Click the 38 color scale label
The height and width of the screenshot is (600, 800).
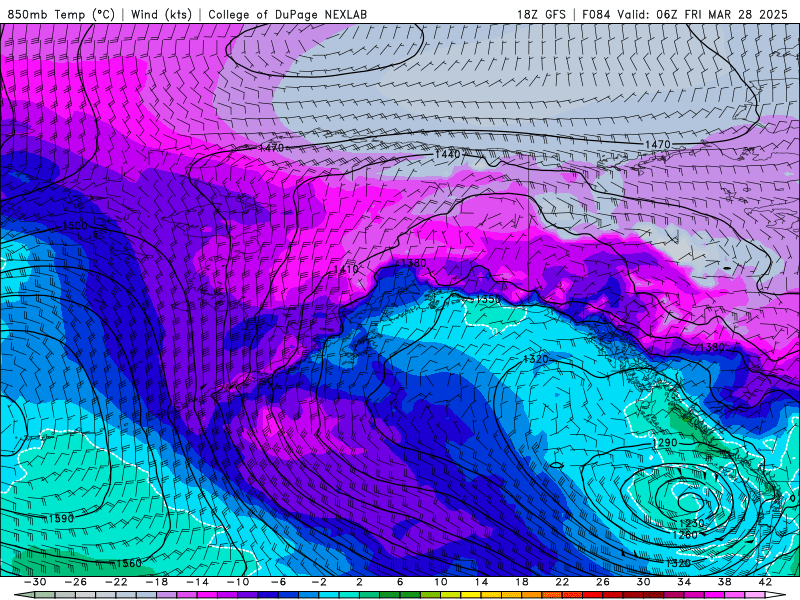(x=724, y=582)
